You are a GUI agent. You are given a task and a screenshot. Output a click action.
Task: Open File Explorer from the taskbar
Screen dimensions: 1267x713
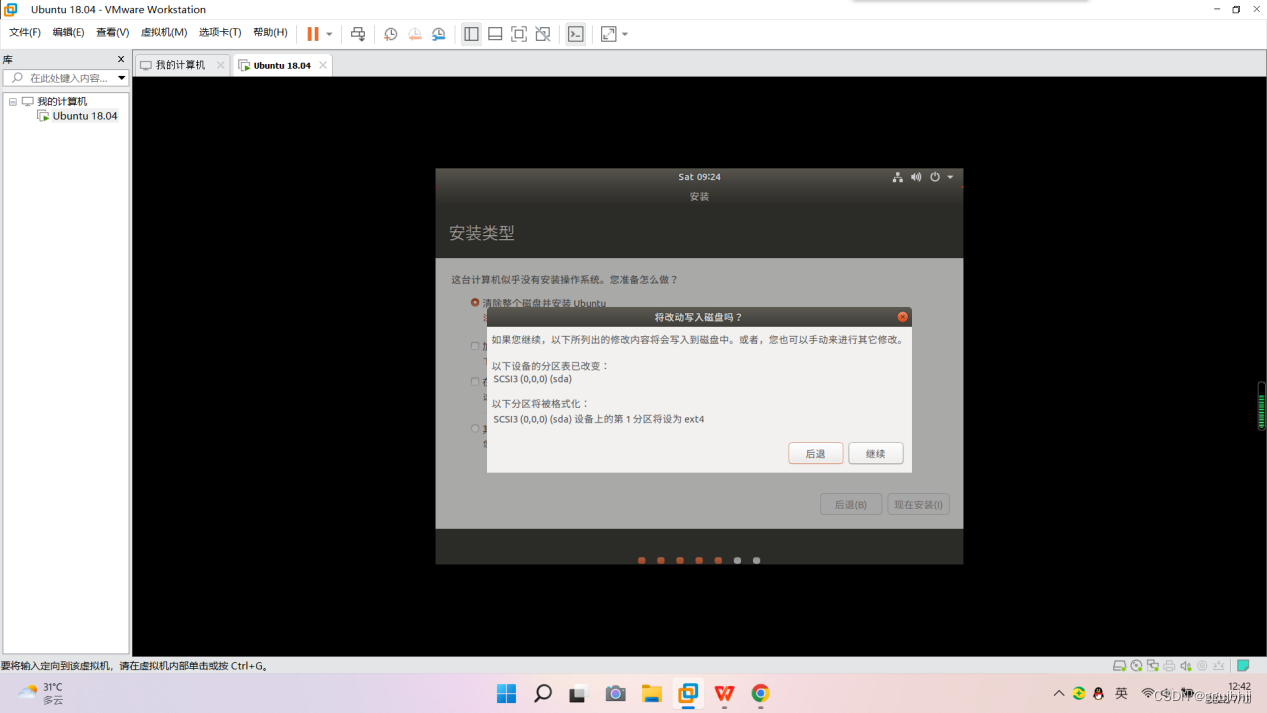pyautogui.click(x=652, y=693)
